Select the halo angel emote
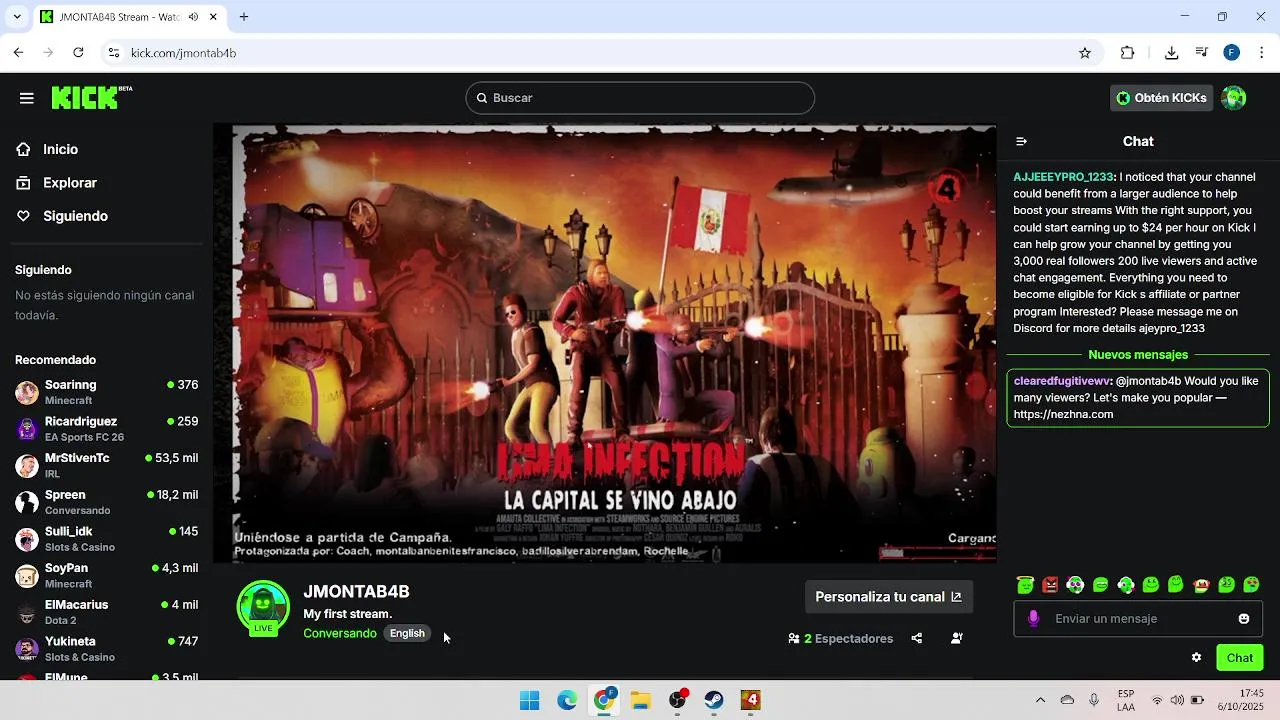 (1025, 585)
